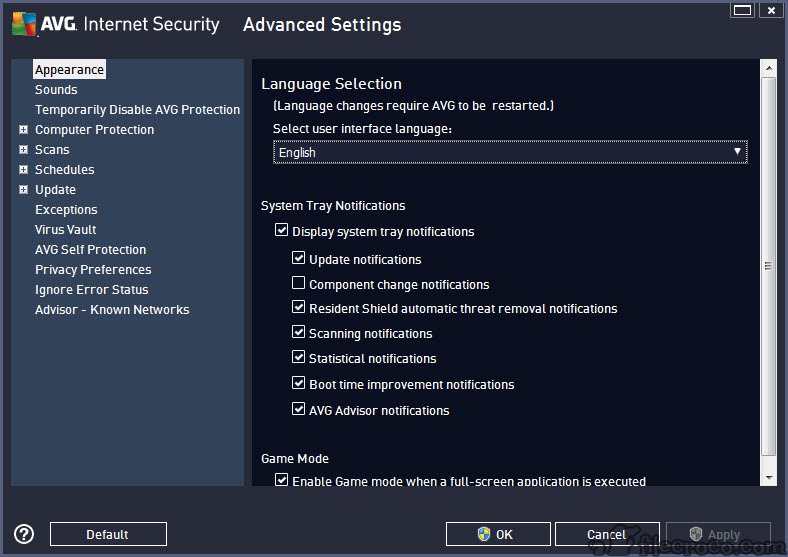Disable Boot time improvement notifications
The width and height of the screenshot is (788, 557).
[299, 383]
